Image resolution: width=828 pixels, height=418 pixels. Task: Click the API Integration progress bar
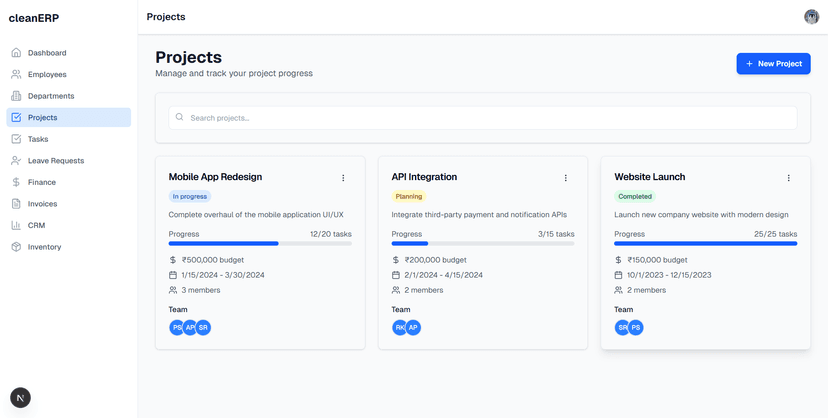[x=483, y=244]
